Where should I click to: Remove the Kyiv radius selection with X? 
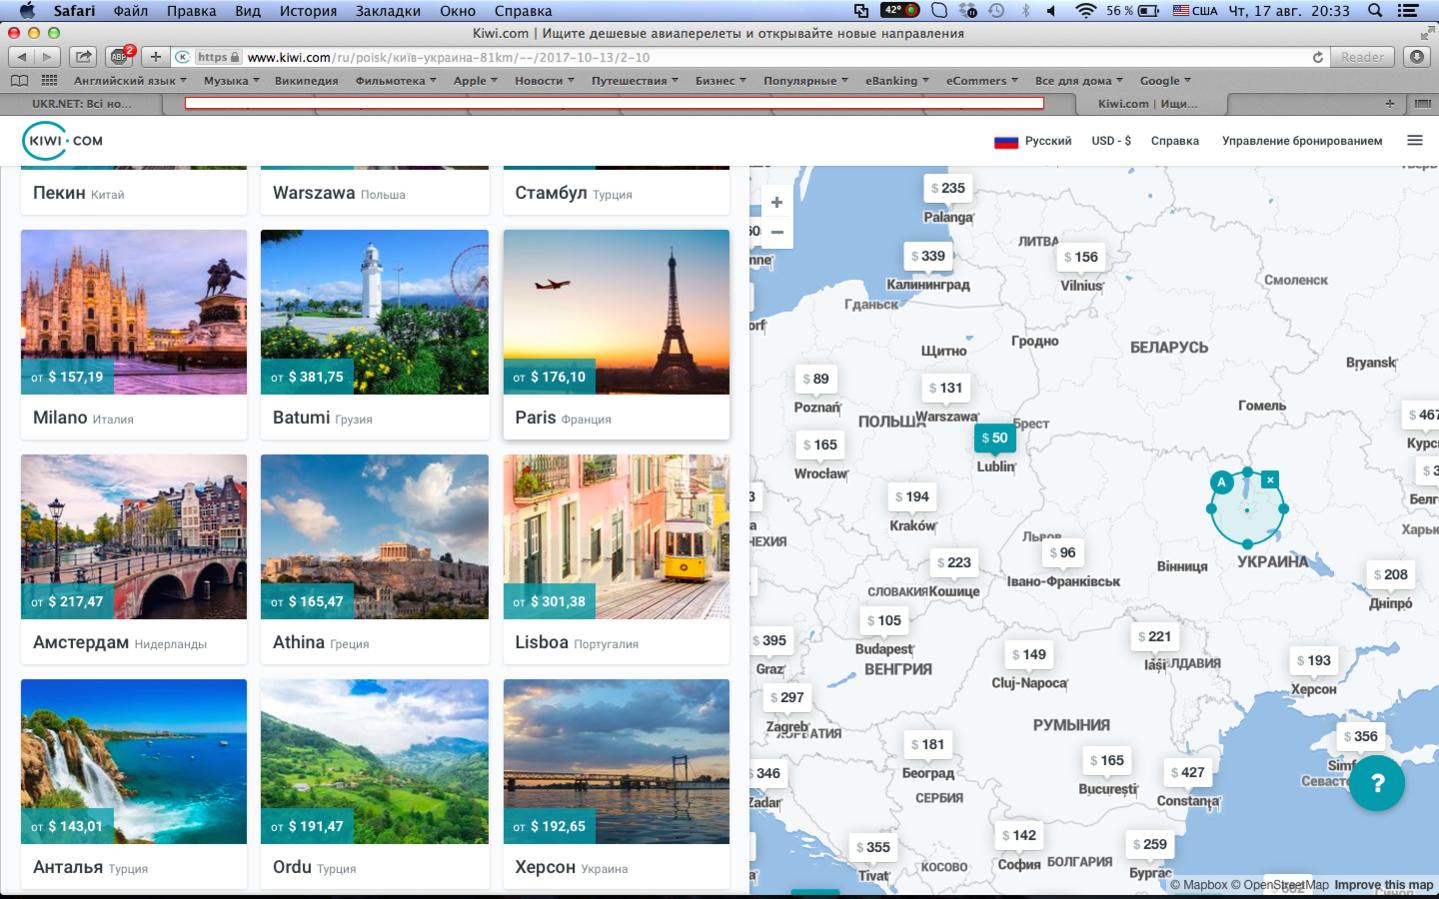click(1270, 480)
